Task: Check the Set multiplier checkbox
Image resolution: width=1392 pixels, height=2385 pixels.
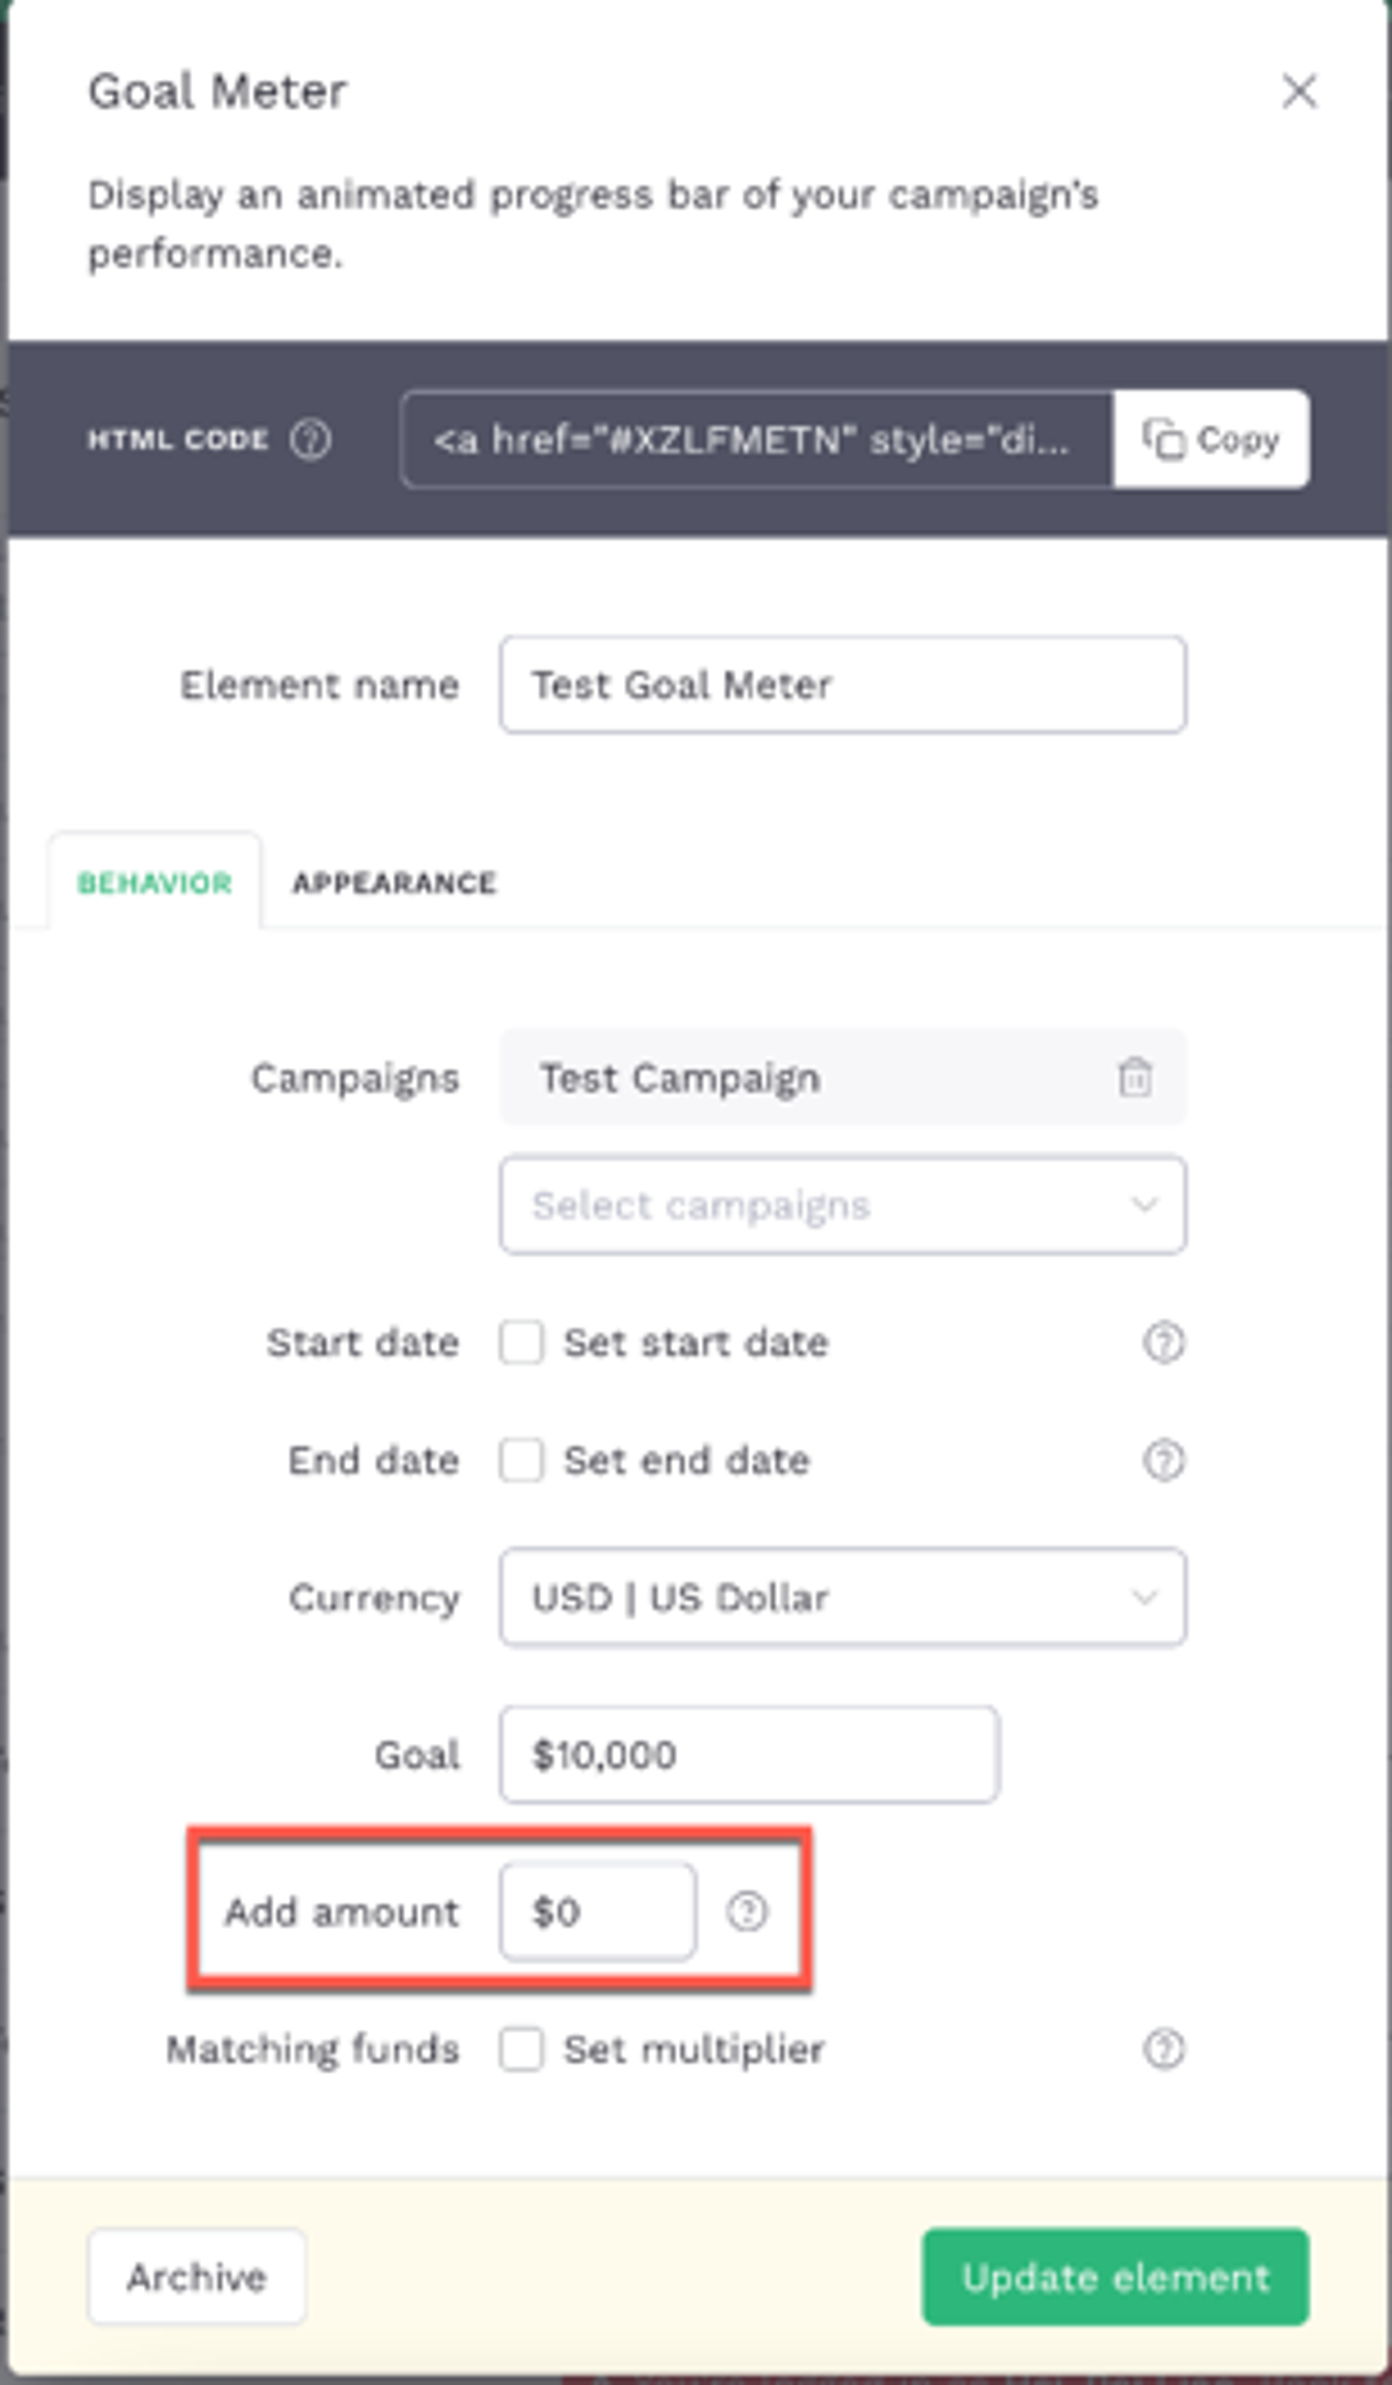Action: pyautogui.click(x=522, y=2049)
